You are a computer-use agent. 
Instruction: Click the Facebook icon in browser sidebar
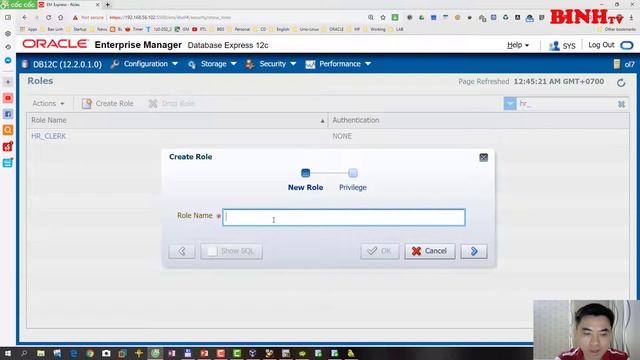coord(8,114)
